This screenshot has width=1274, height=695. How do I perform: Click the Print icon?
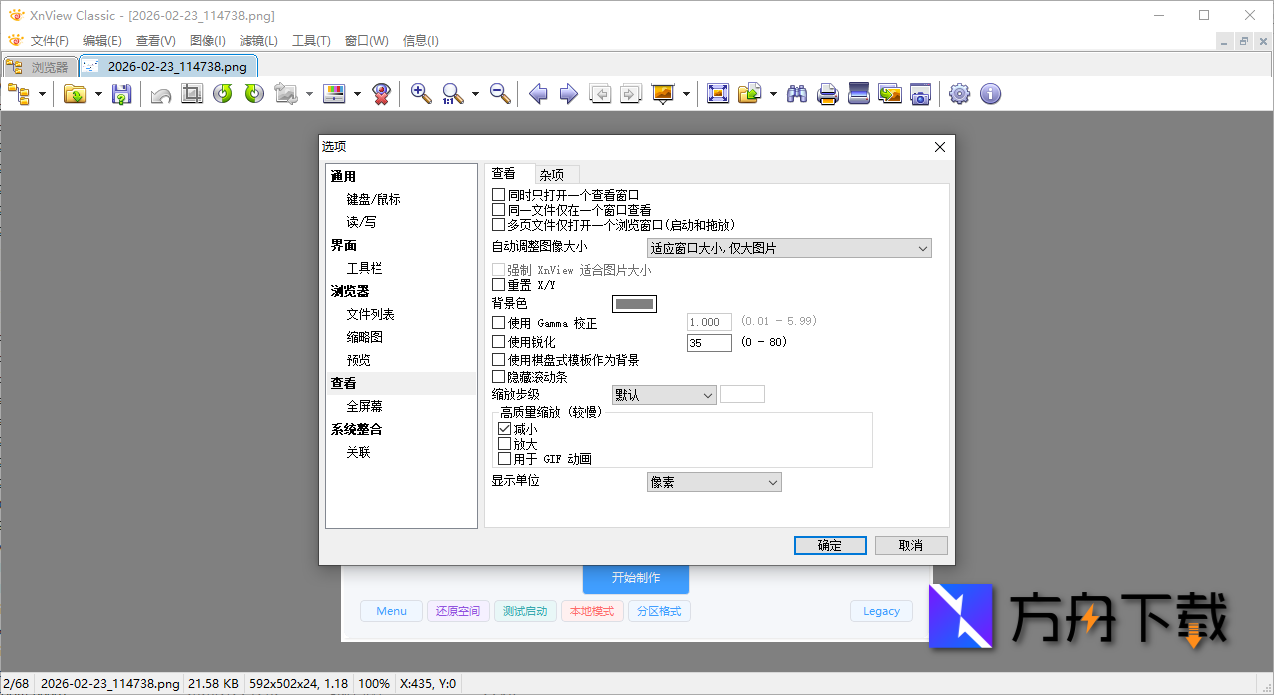[827, 93]
